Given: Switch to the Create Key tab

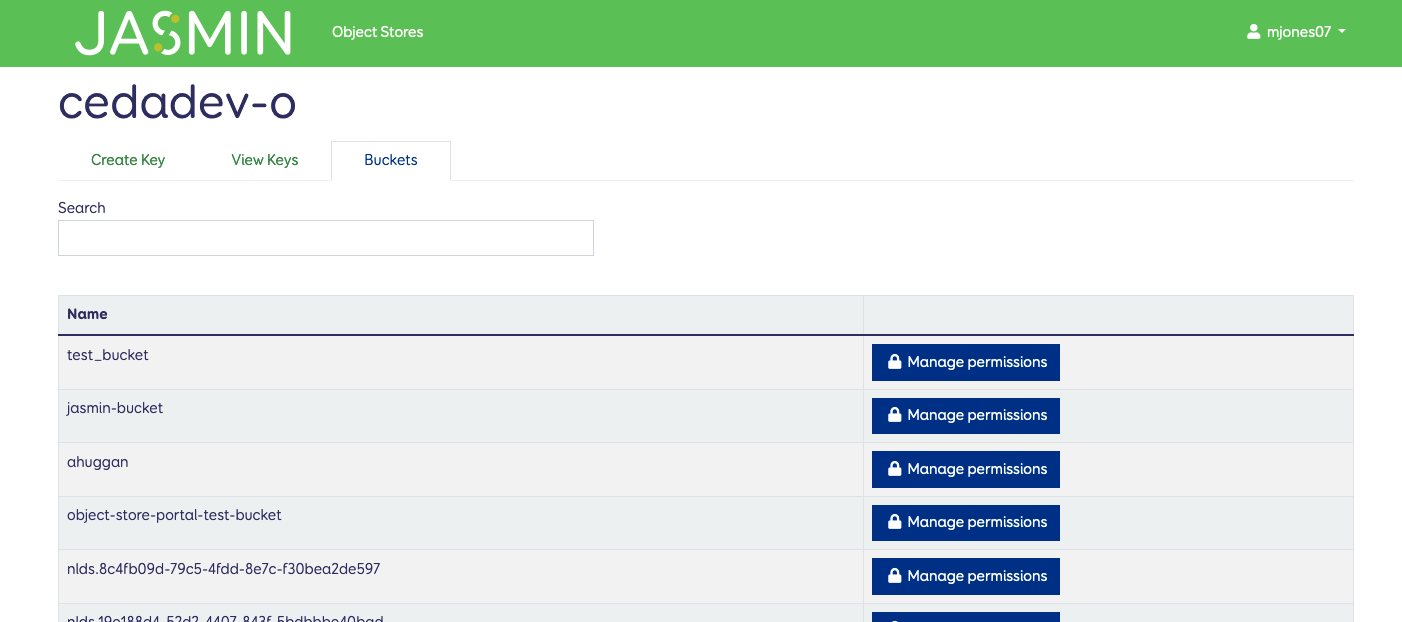Looking at the screenshot, I should pyautogui.click(x=128, y=160).
